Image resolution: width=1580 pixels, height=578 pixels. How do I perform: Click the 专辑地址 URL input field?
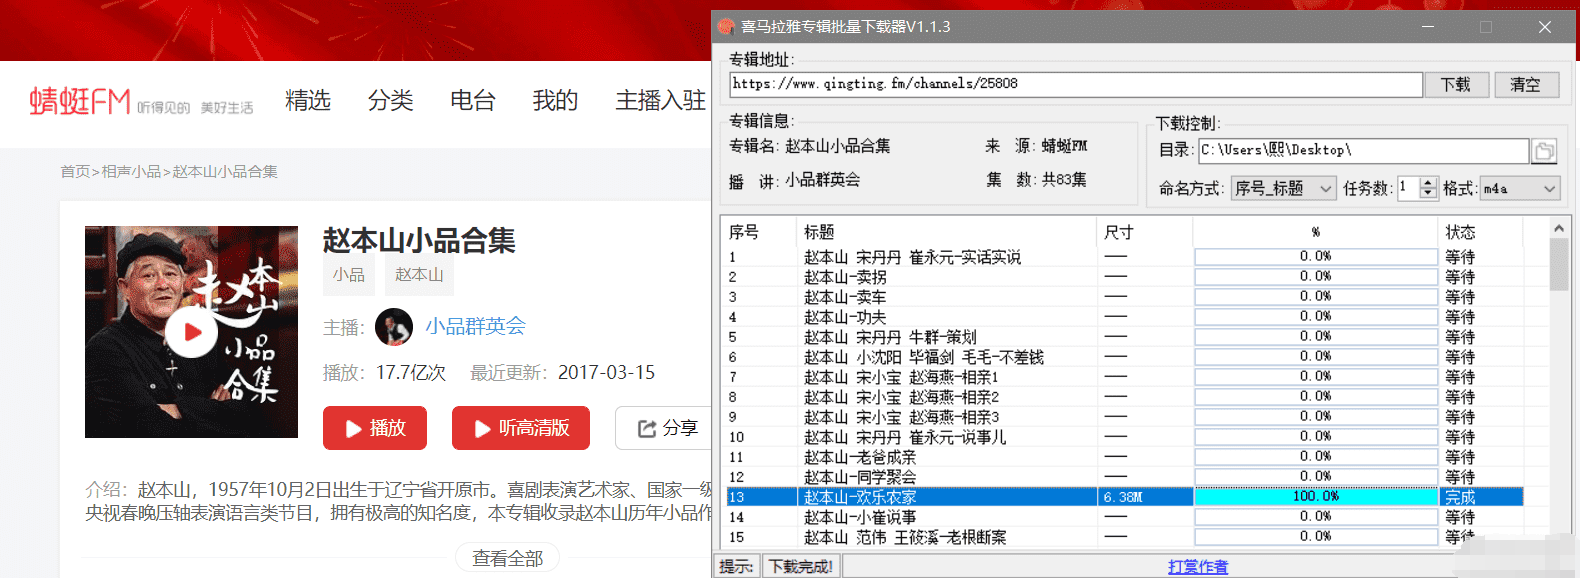[1076, 85]
